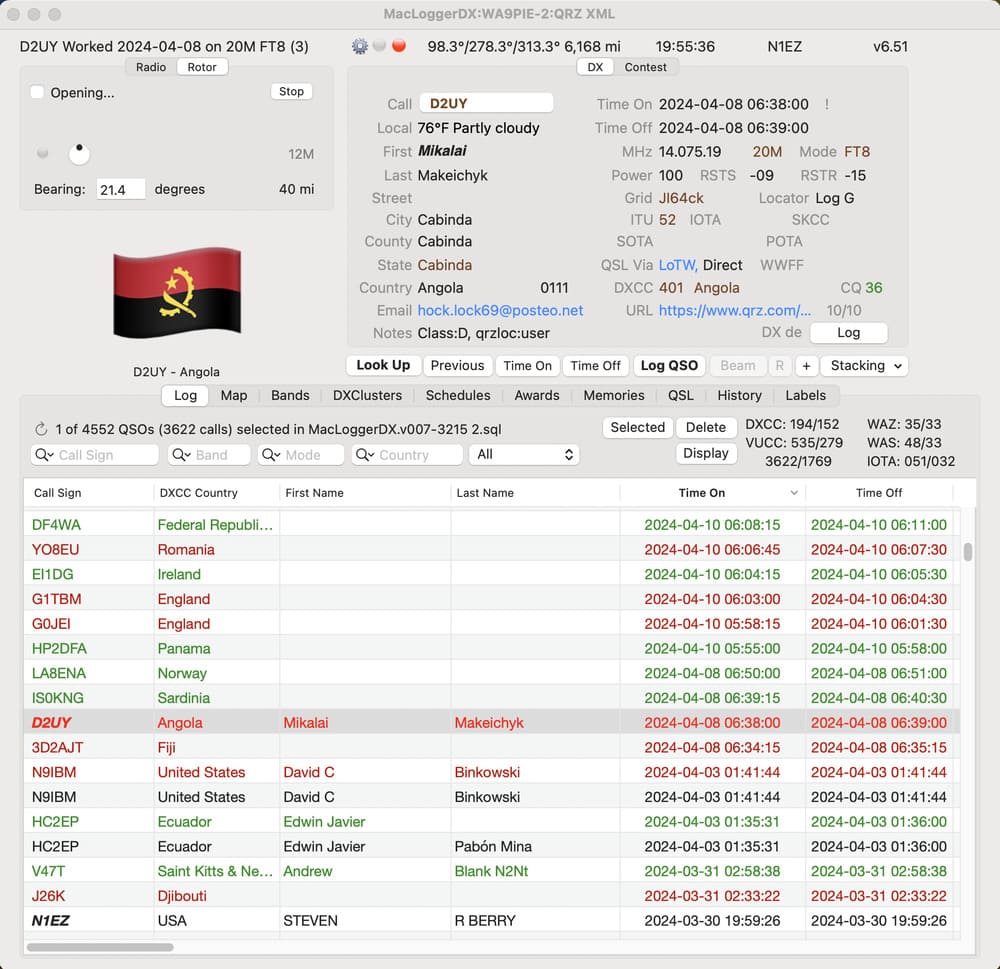
Task: Open the History tab
Action: (739, 396)
